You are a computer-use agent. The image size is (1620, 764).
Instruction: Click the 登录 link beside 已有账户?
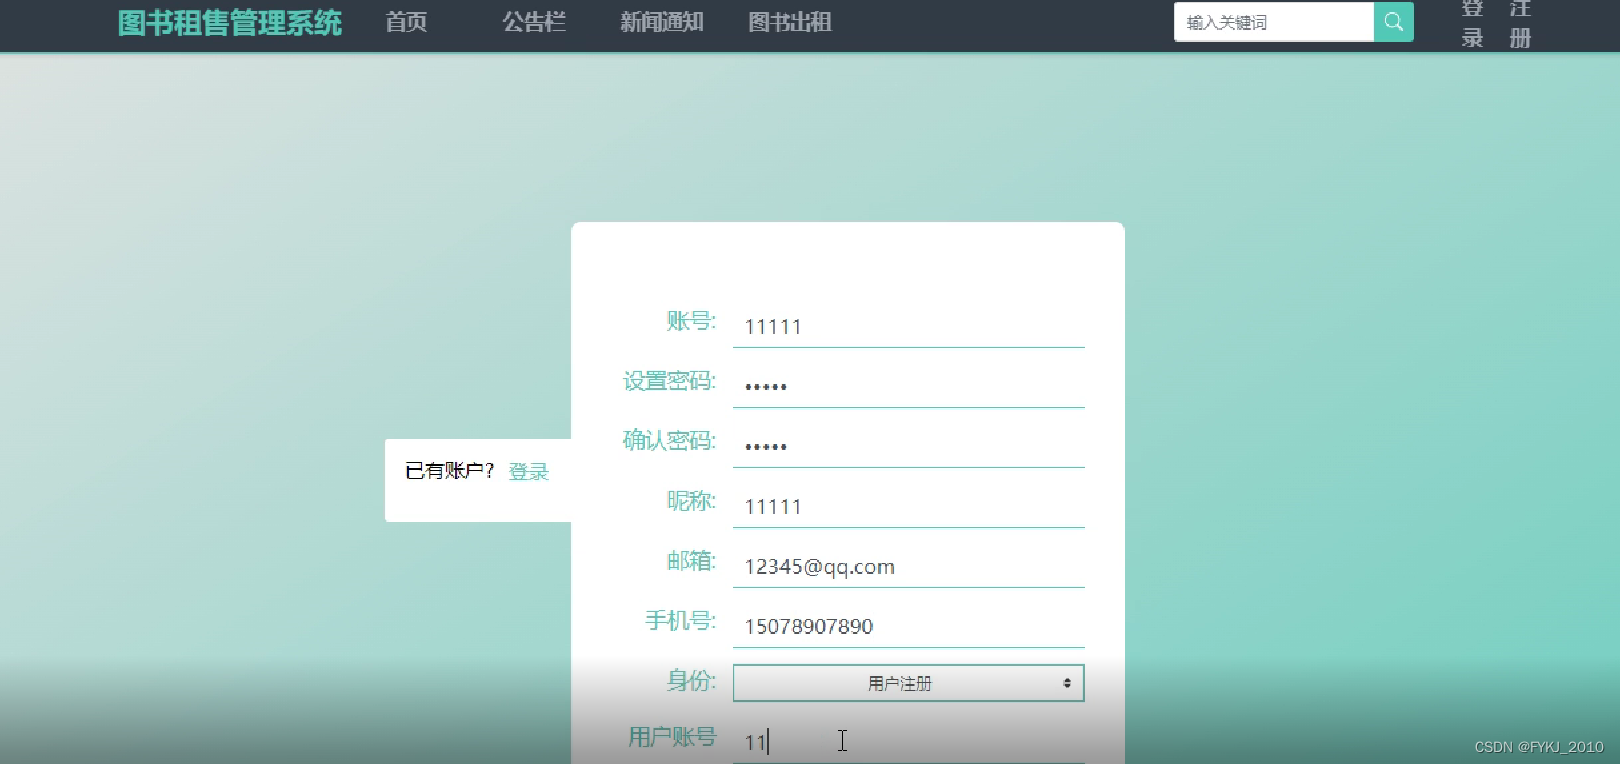click(x=529, y=472)
